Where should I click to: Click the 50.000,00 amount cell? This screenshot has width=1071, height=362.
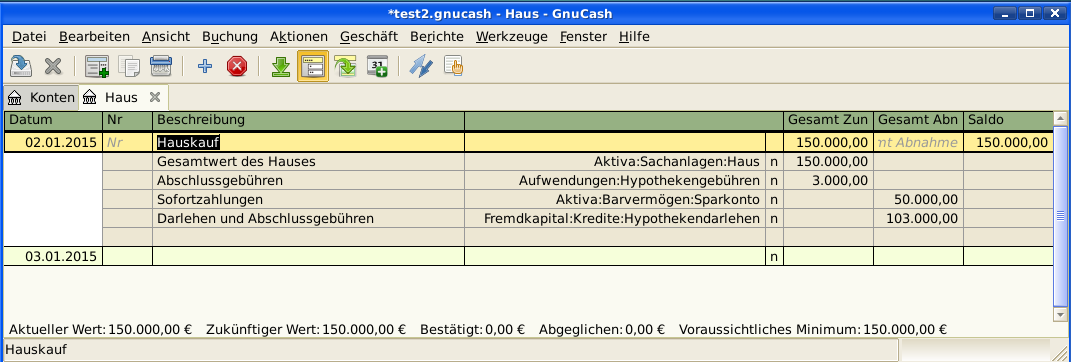pos(918,200)
